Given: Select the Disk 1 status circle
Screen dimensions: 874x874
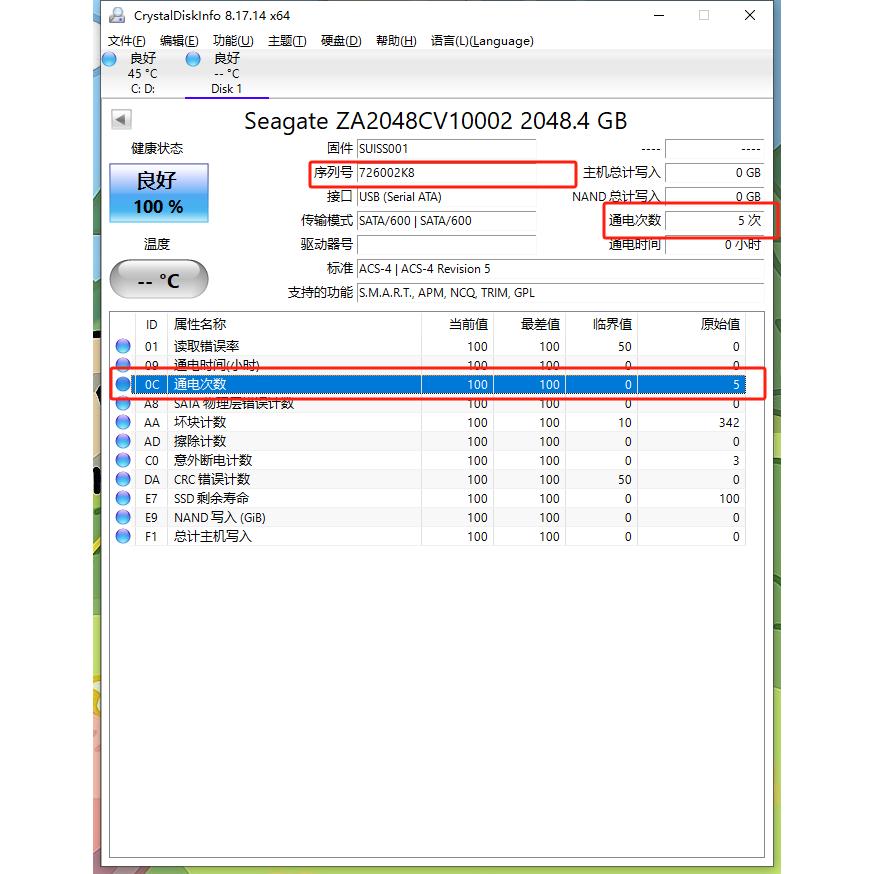Looking at the screenshot, I should coord(193,59).
